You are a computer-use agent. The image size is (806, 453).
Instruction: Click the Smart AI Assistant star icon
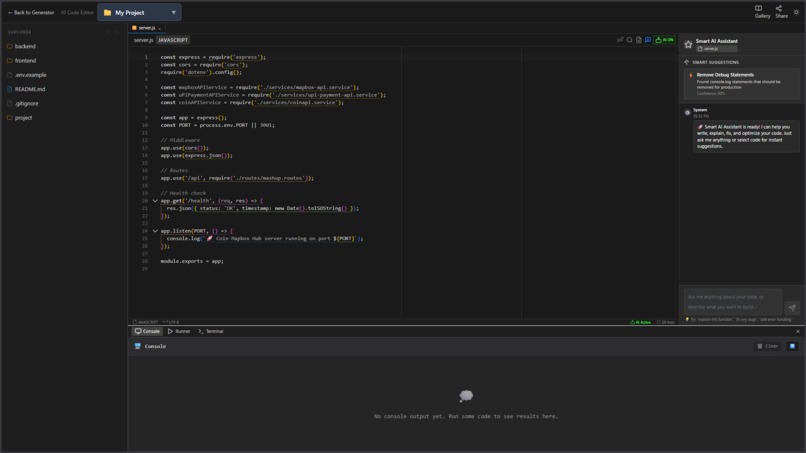688,45
